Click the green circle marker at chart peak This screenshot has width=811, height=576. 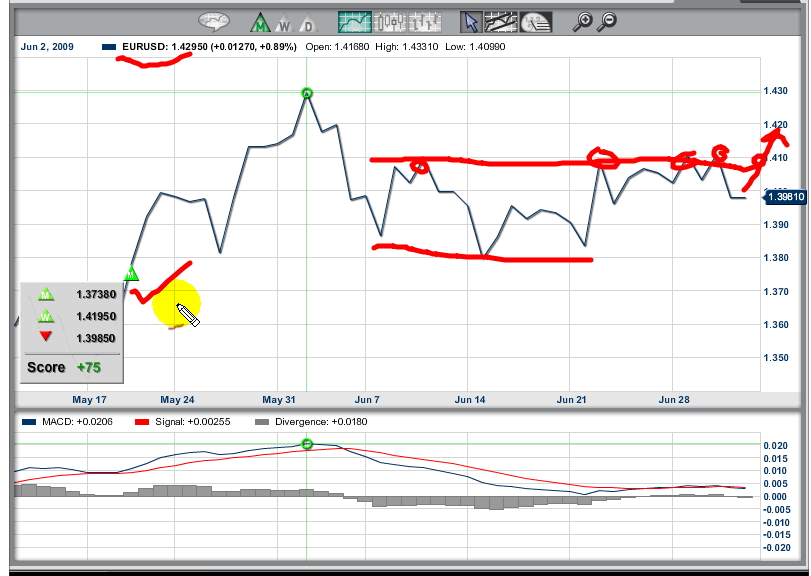(307, 93)
